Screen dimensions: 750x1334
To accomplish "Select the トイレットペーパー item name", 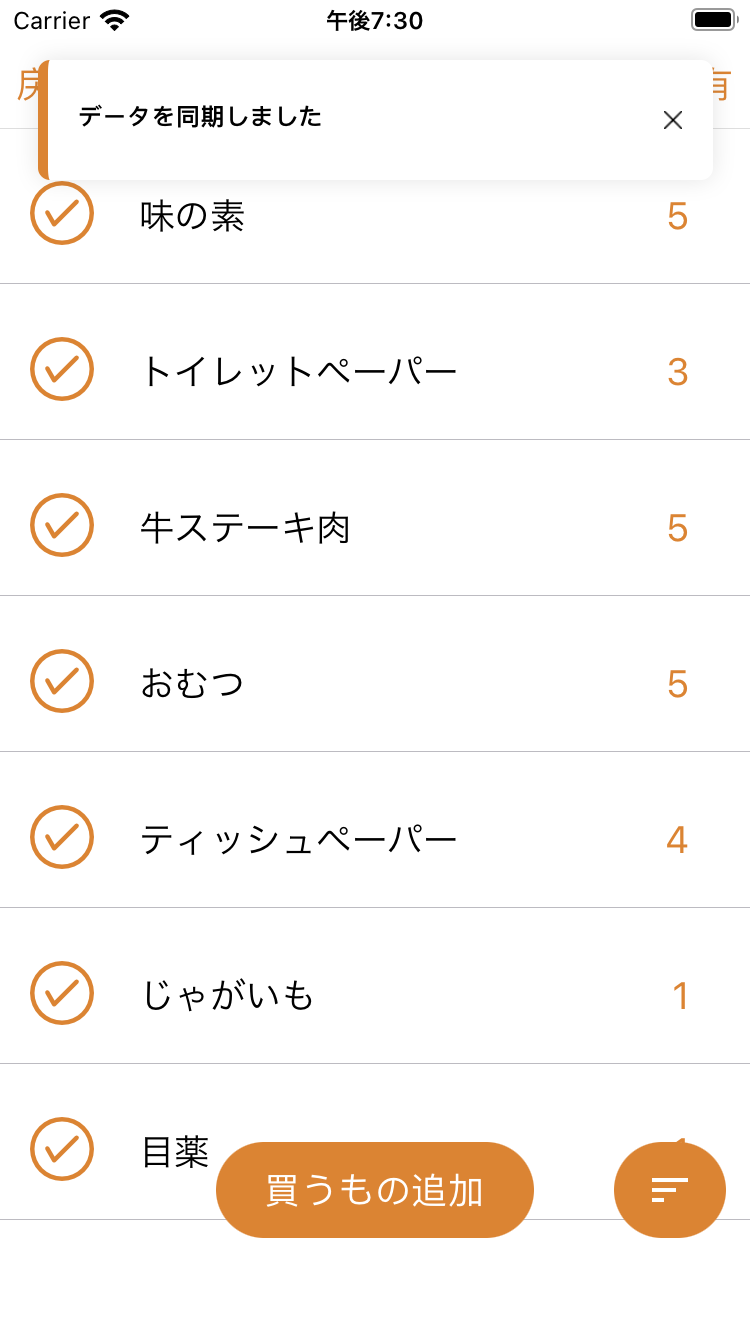I will click(298, 372).
